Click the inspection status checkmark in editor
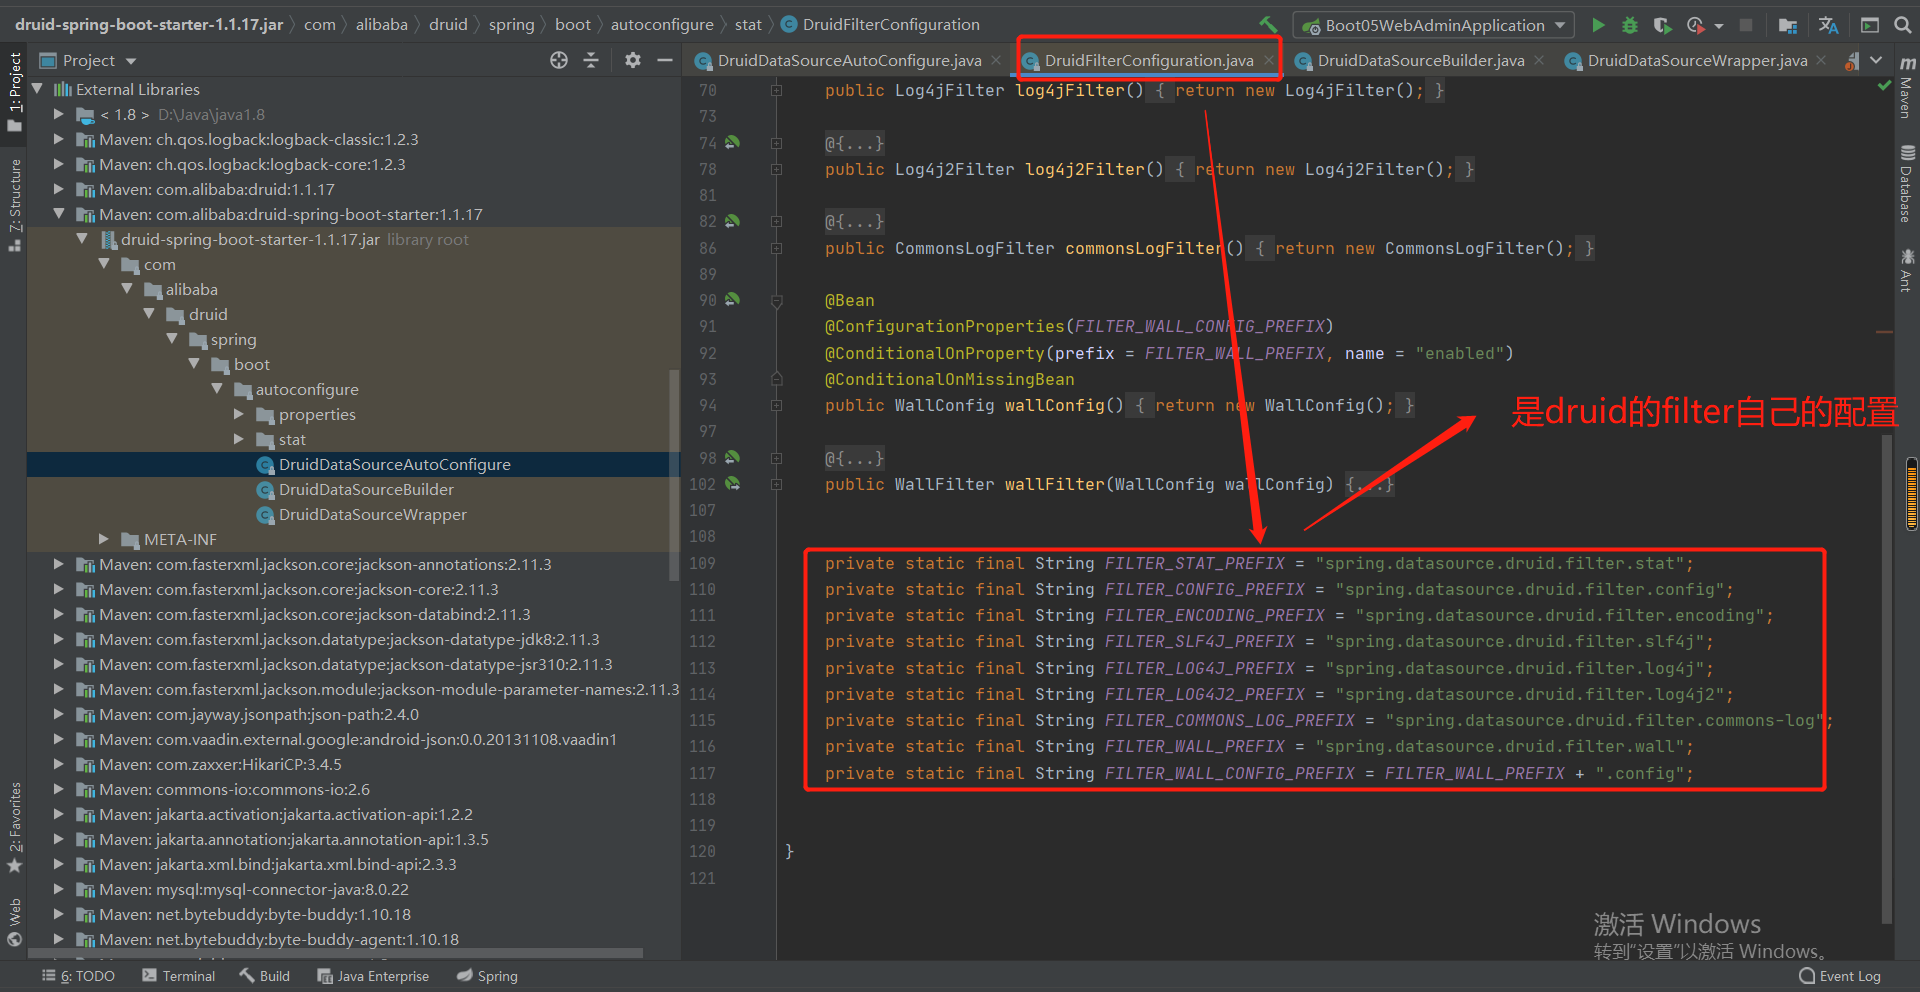Viewport: 1920px width, 992px height. point(1885,86)
